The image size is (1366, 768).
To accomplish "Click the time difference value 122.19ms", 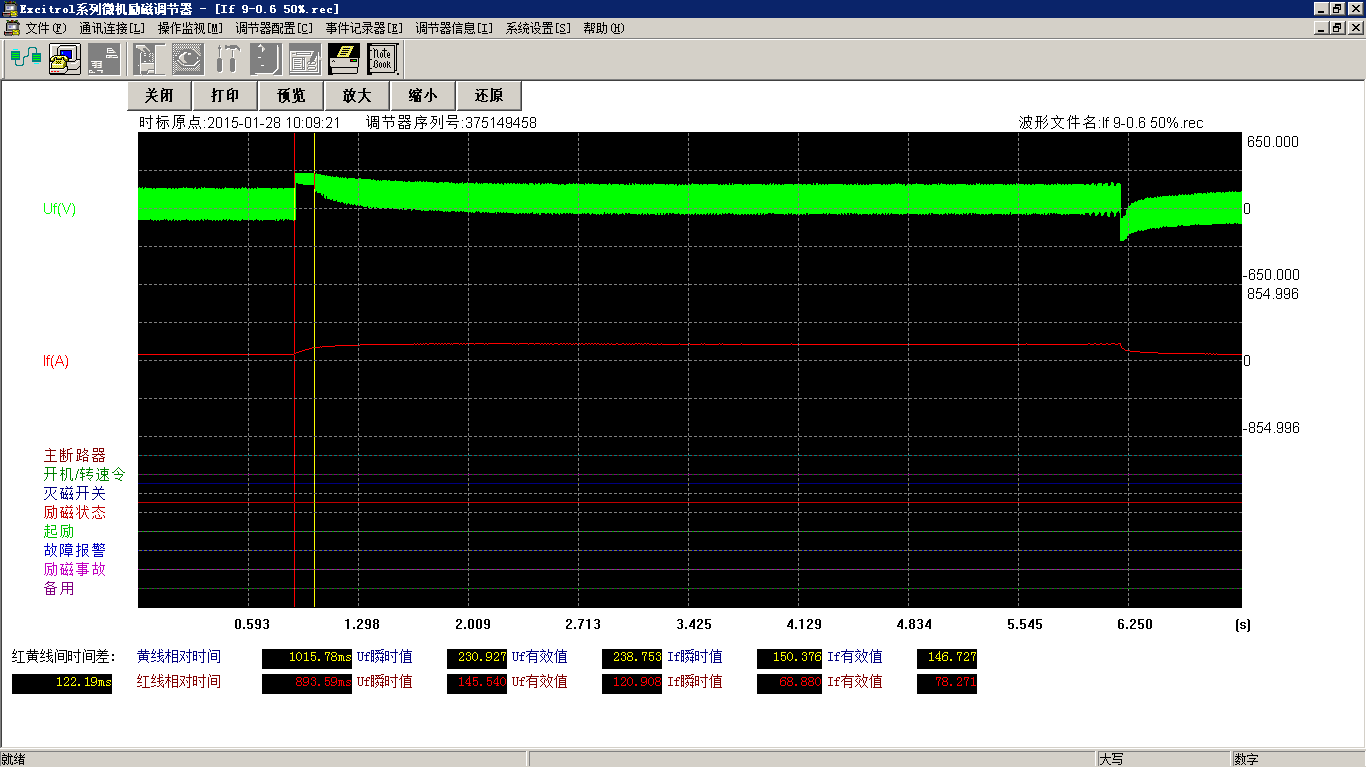I will coord(62,683).
